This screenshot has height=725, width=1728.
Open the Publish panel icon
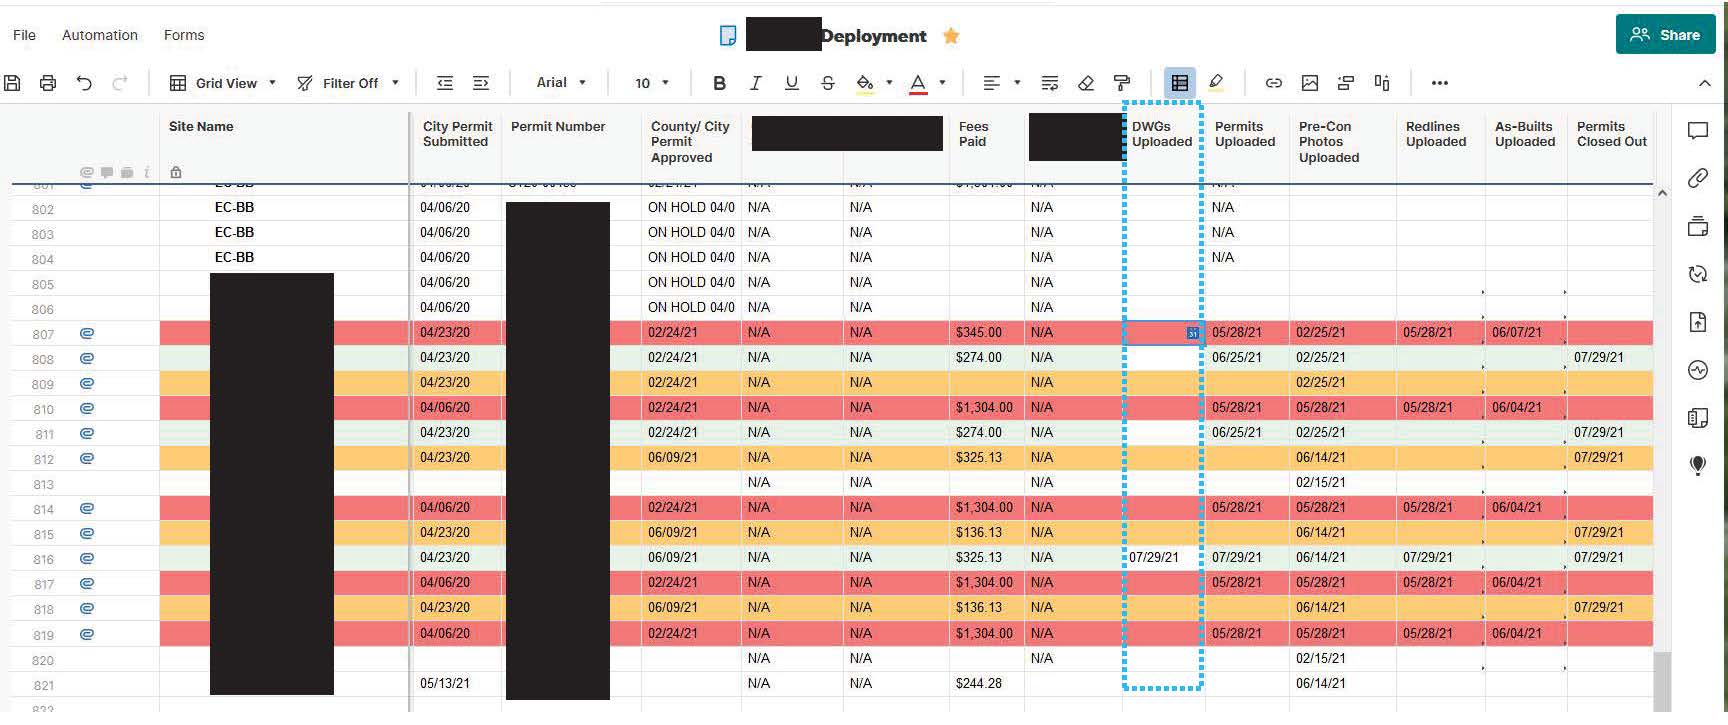click(x=1698, y=322)
